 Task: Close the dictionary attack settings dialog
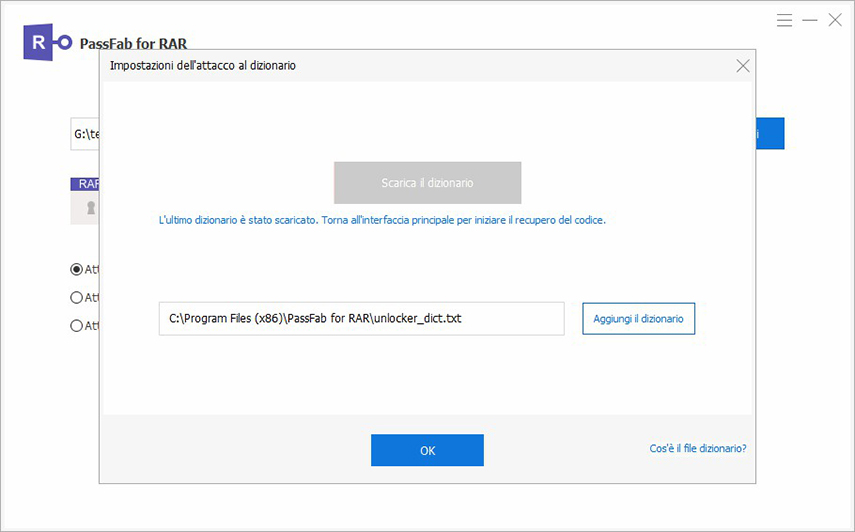(742, 66)
